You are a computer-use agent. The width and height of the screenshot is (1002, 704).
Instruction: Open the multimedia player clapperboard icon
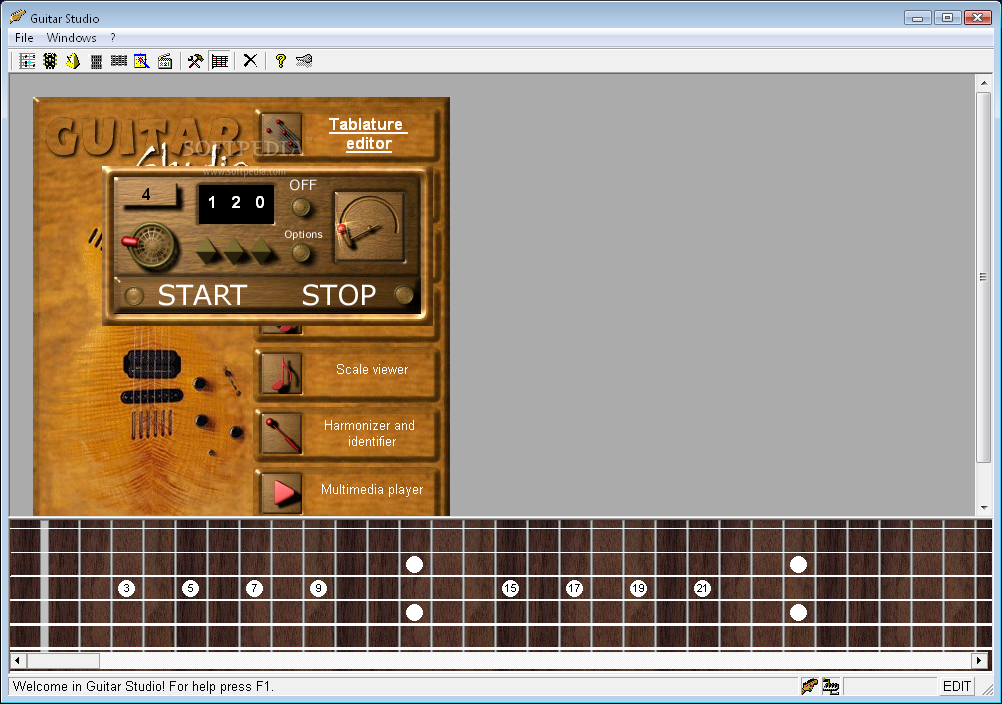(x=165, y=61)
